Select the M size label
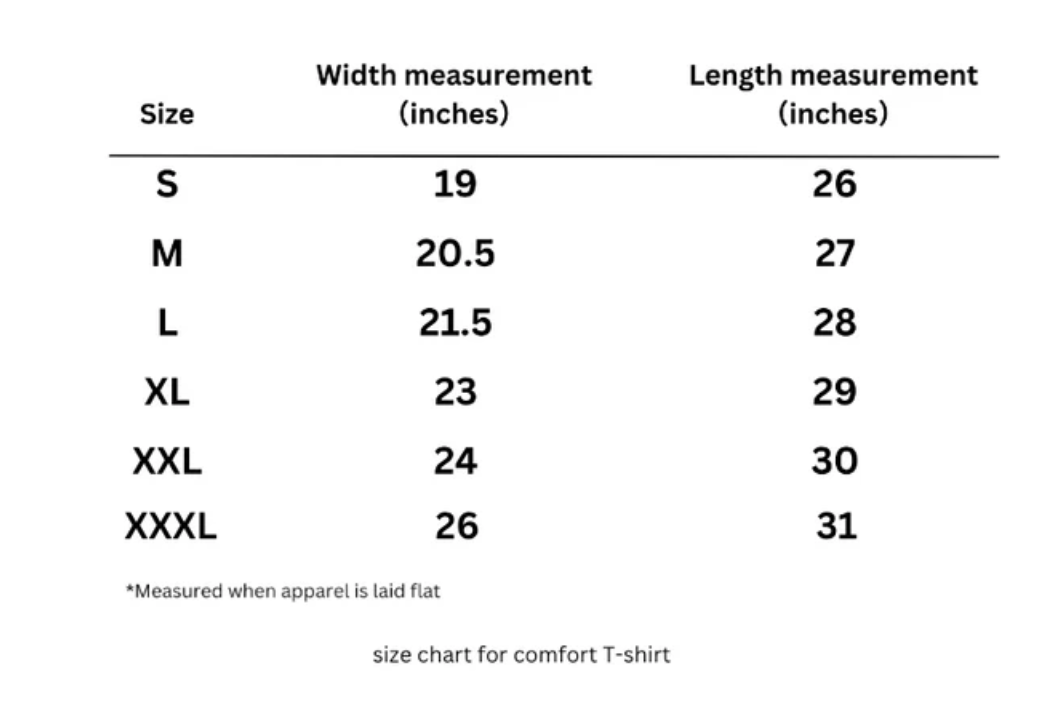 pyautogui.click(x=167, y=254)
